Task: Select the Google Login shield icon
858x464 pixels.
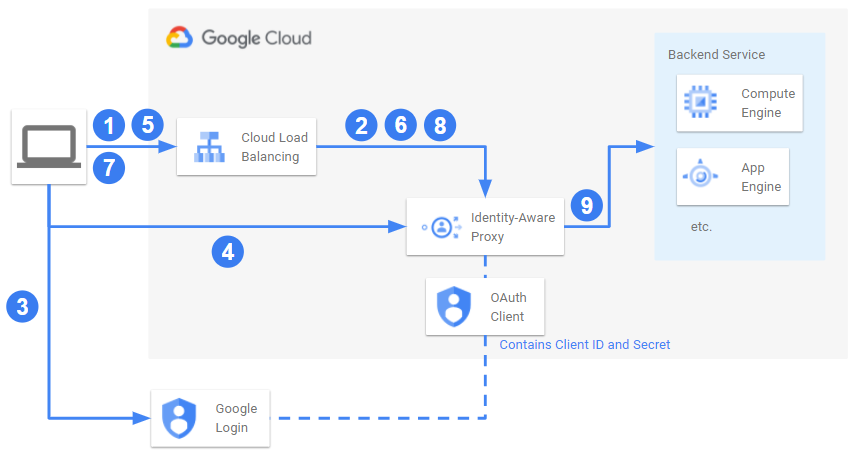Action: click(179, 419)
